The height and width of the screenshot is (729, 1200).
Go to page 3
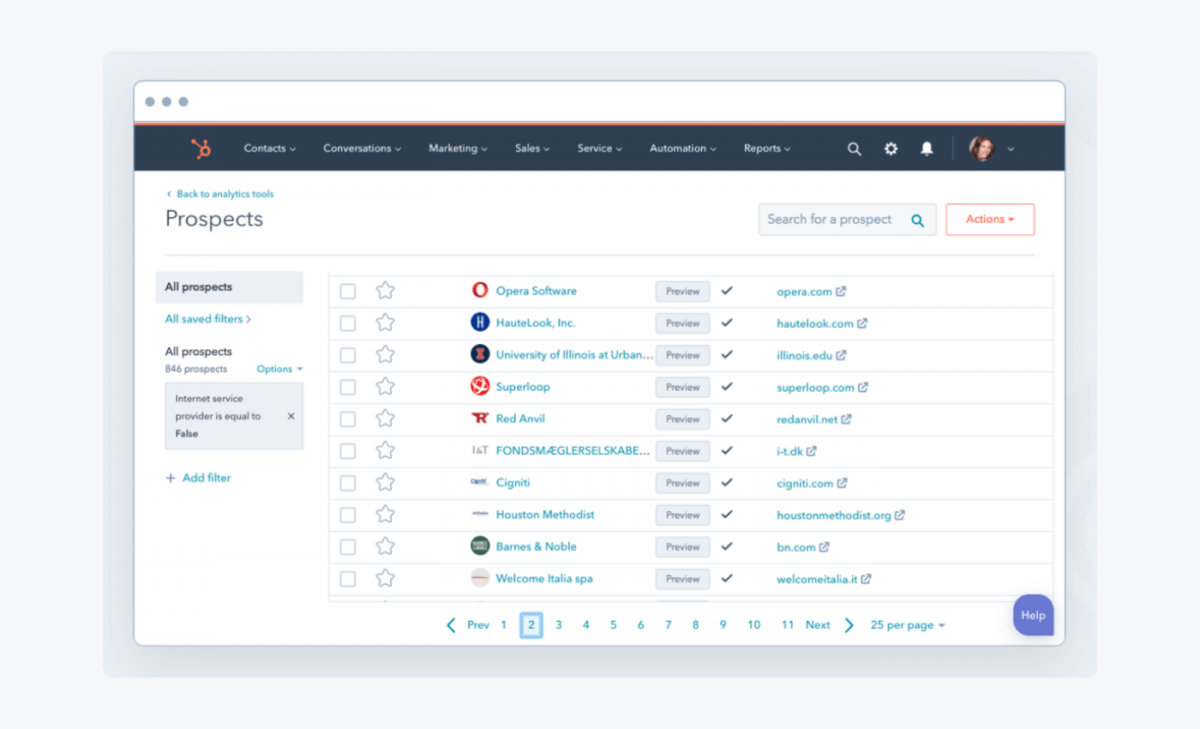coord(558,625)
